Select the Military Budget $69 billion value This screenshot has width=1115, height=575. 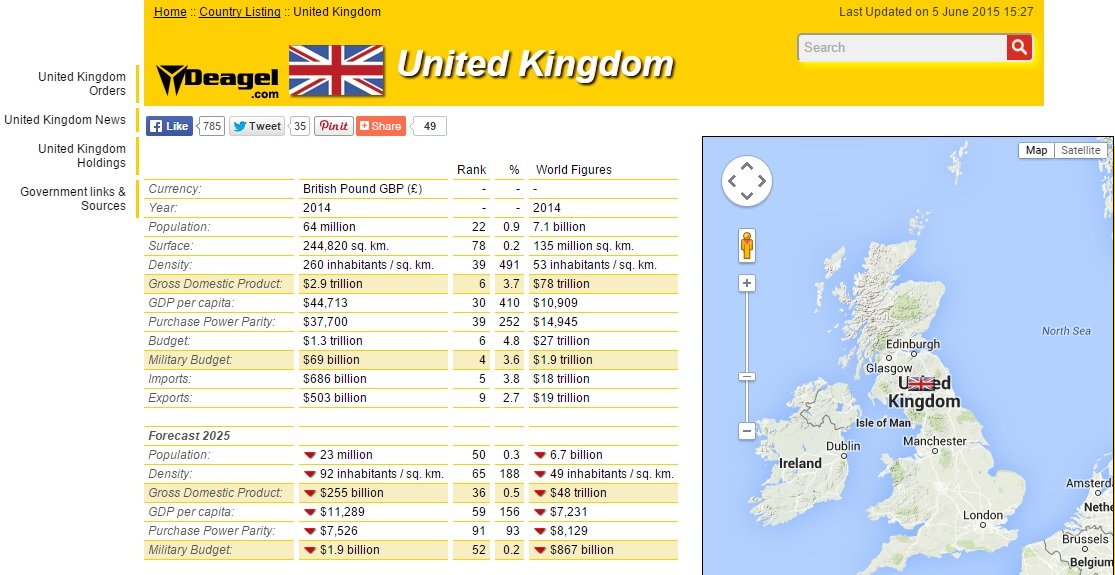click(x=331, y=360)
